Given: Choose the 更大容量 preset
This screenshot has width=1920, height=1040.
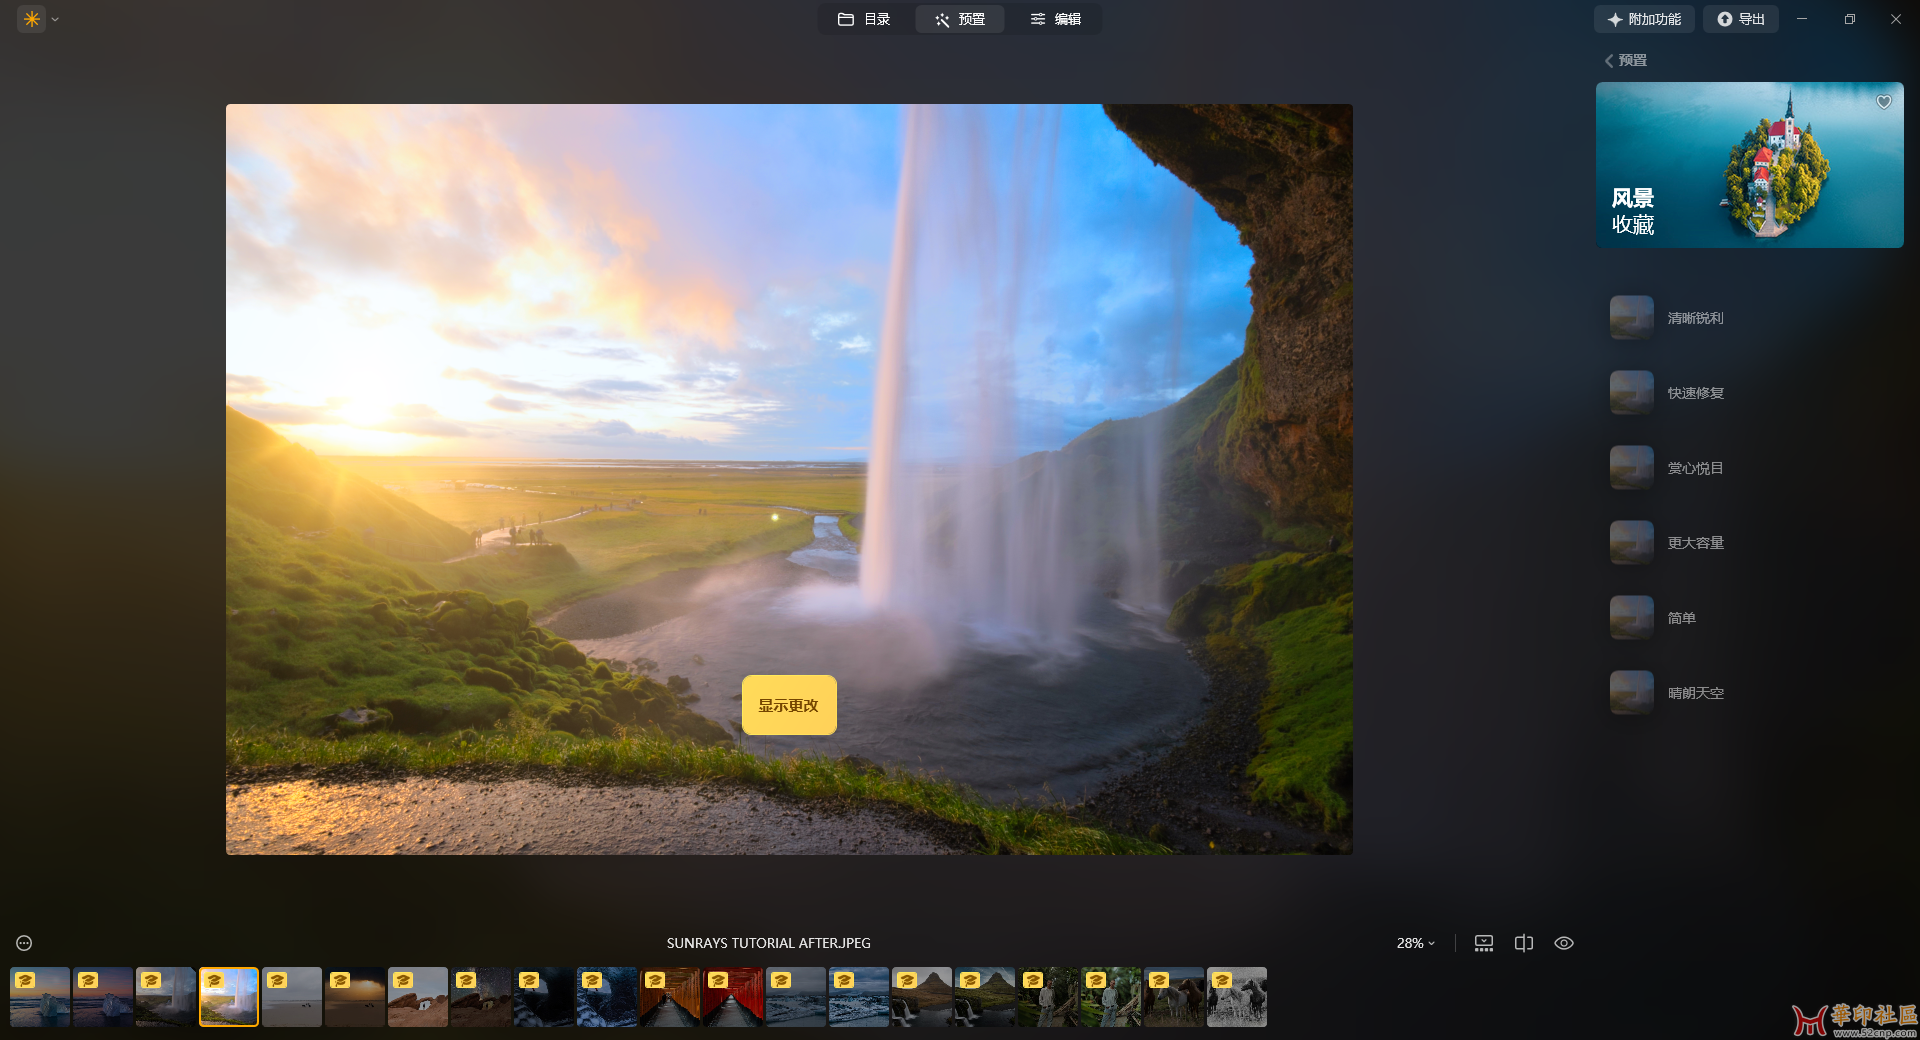Looking at the screenshot, I should [1694, 543].
